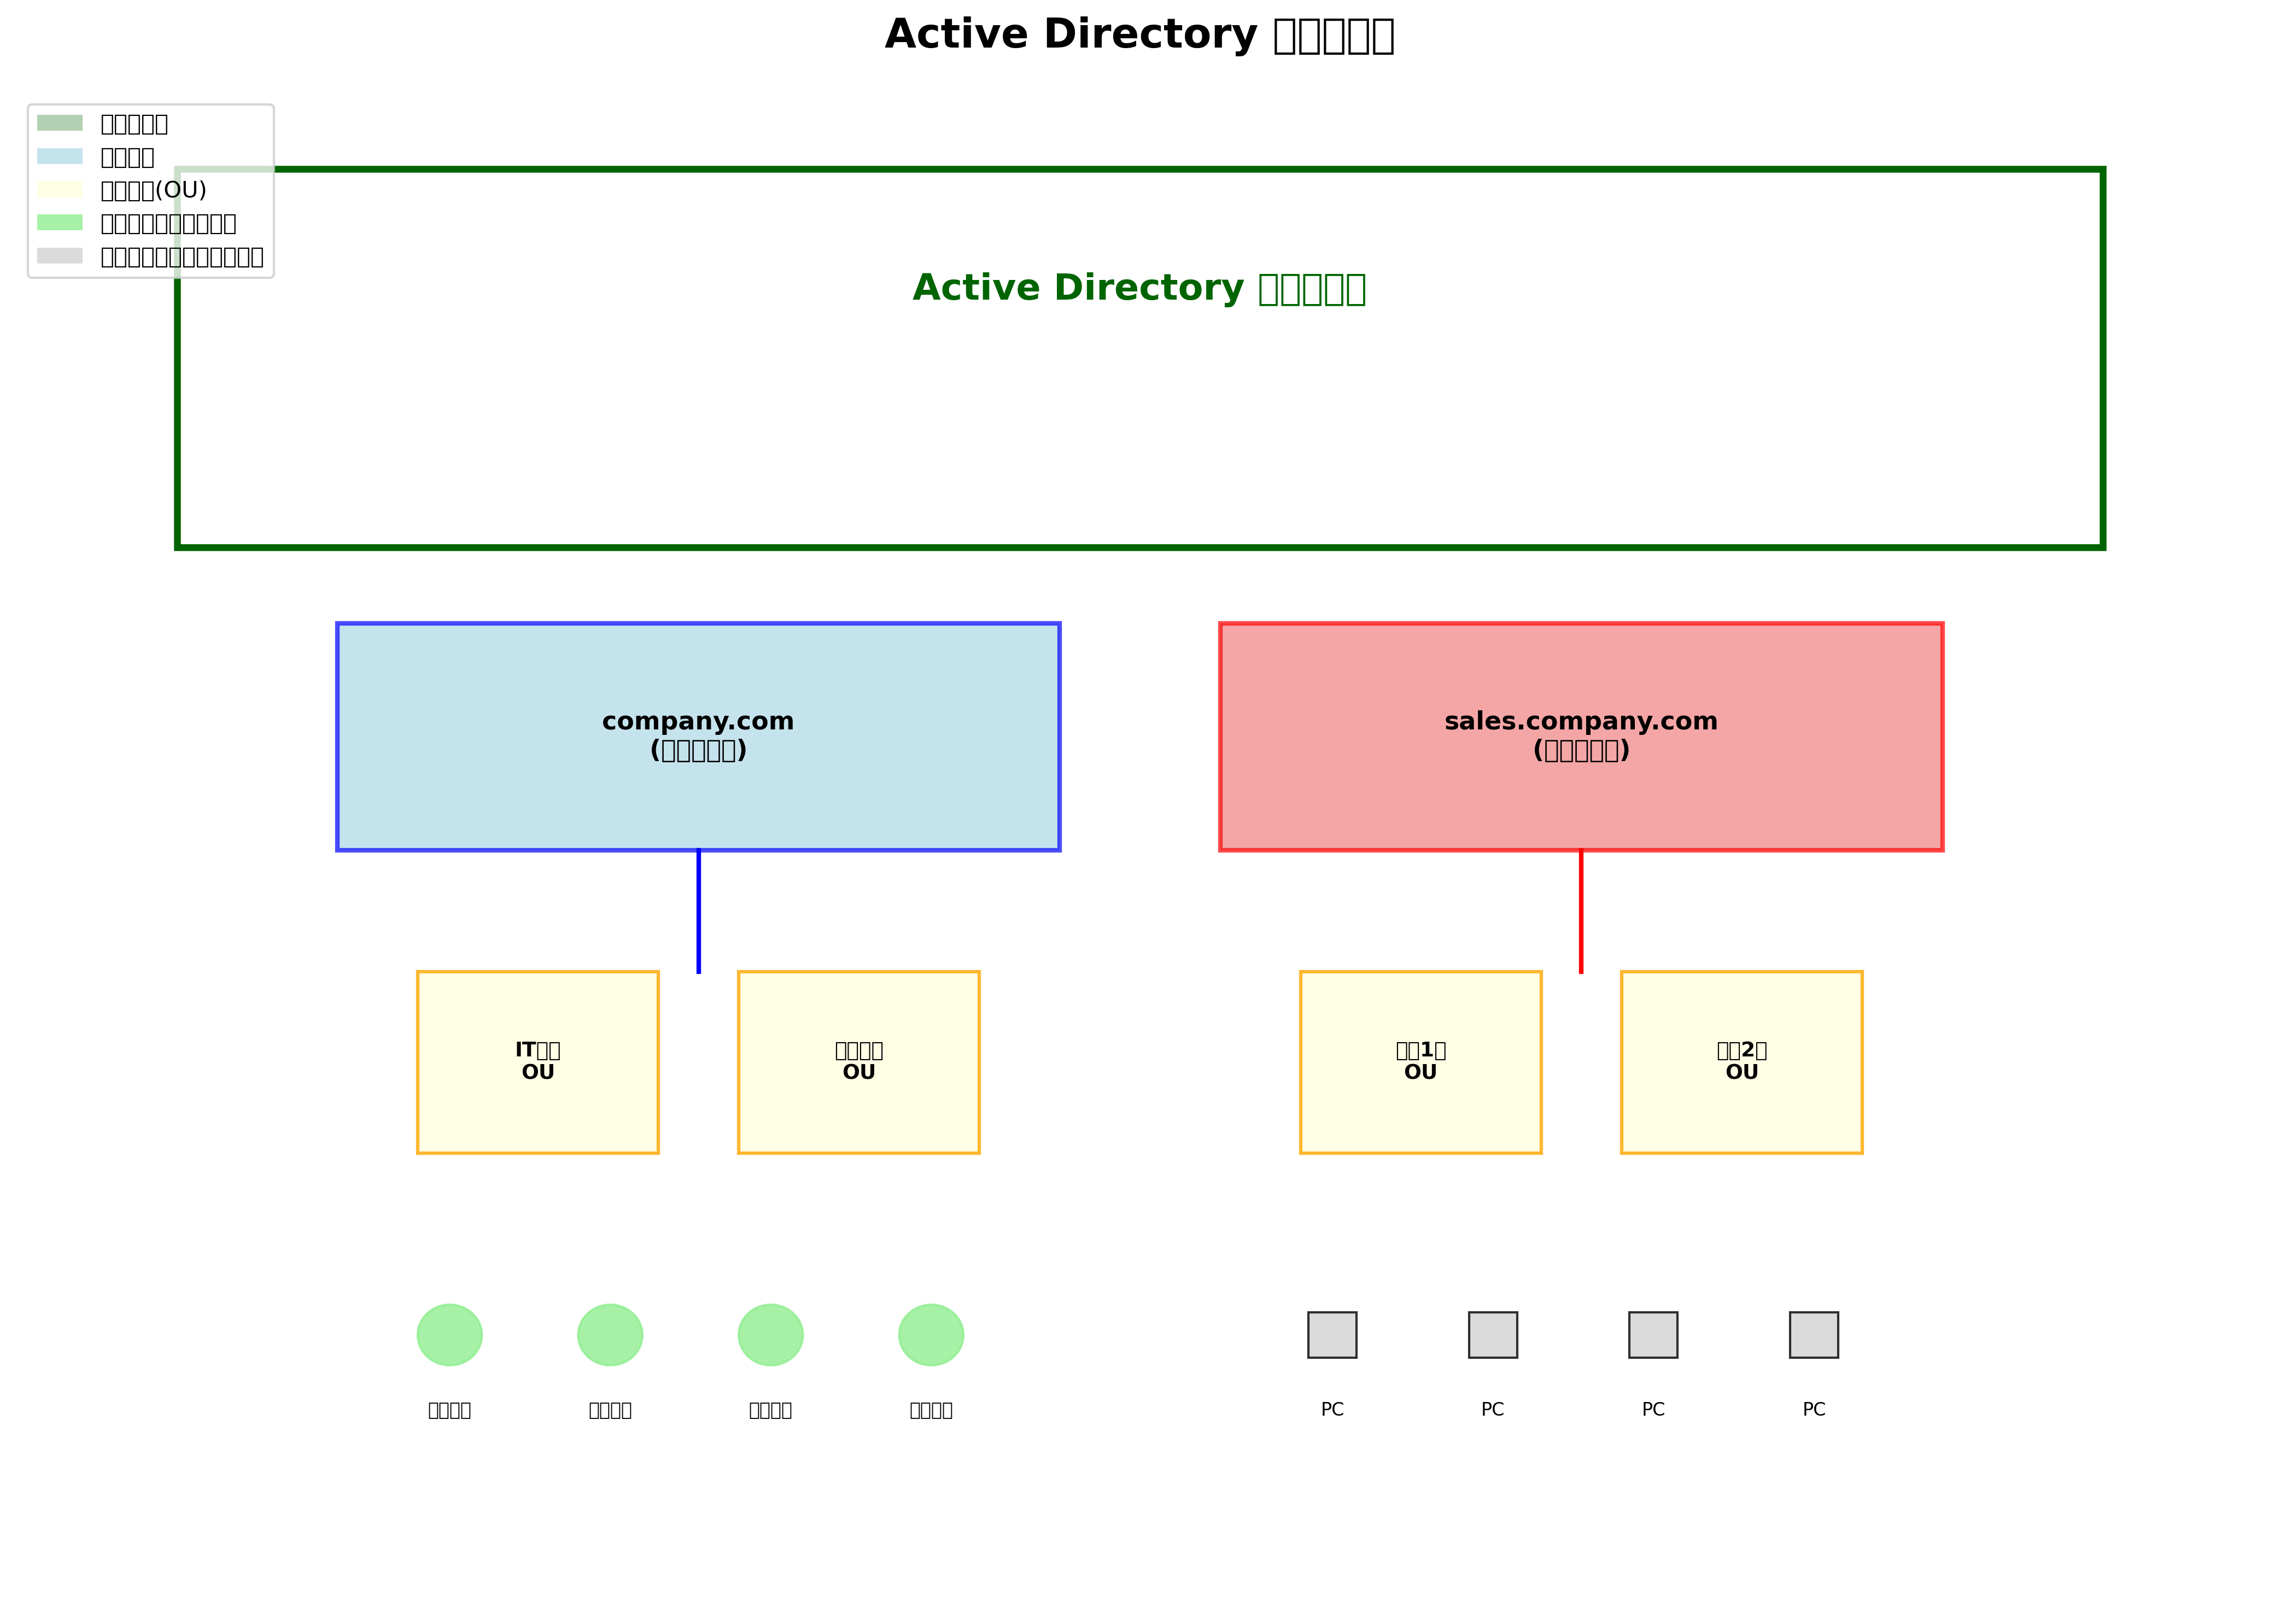Click the green Active Directory forest heading

point(1139,288)
